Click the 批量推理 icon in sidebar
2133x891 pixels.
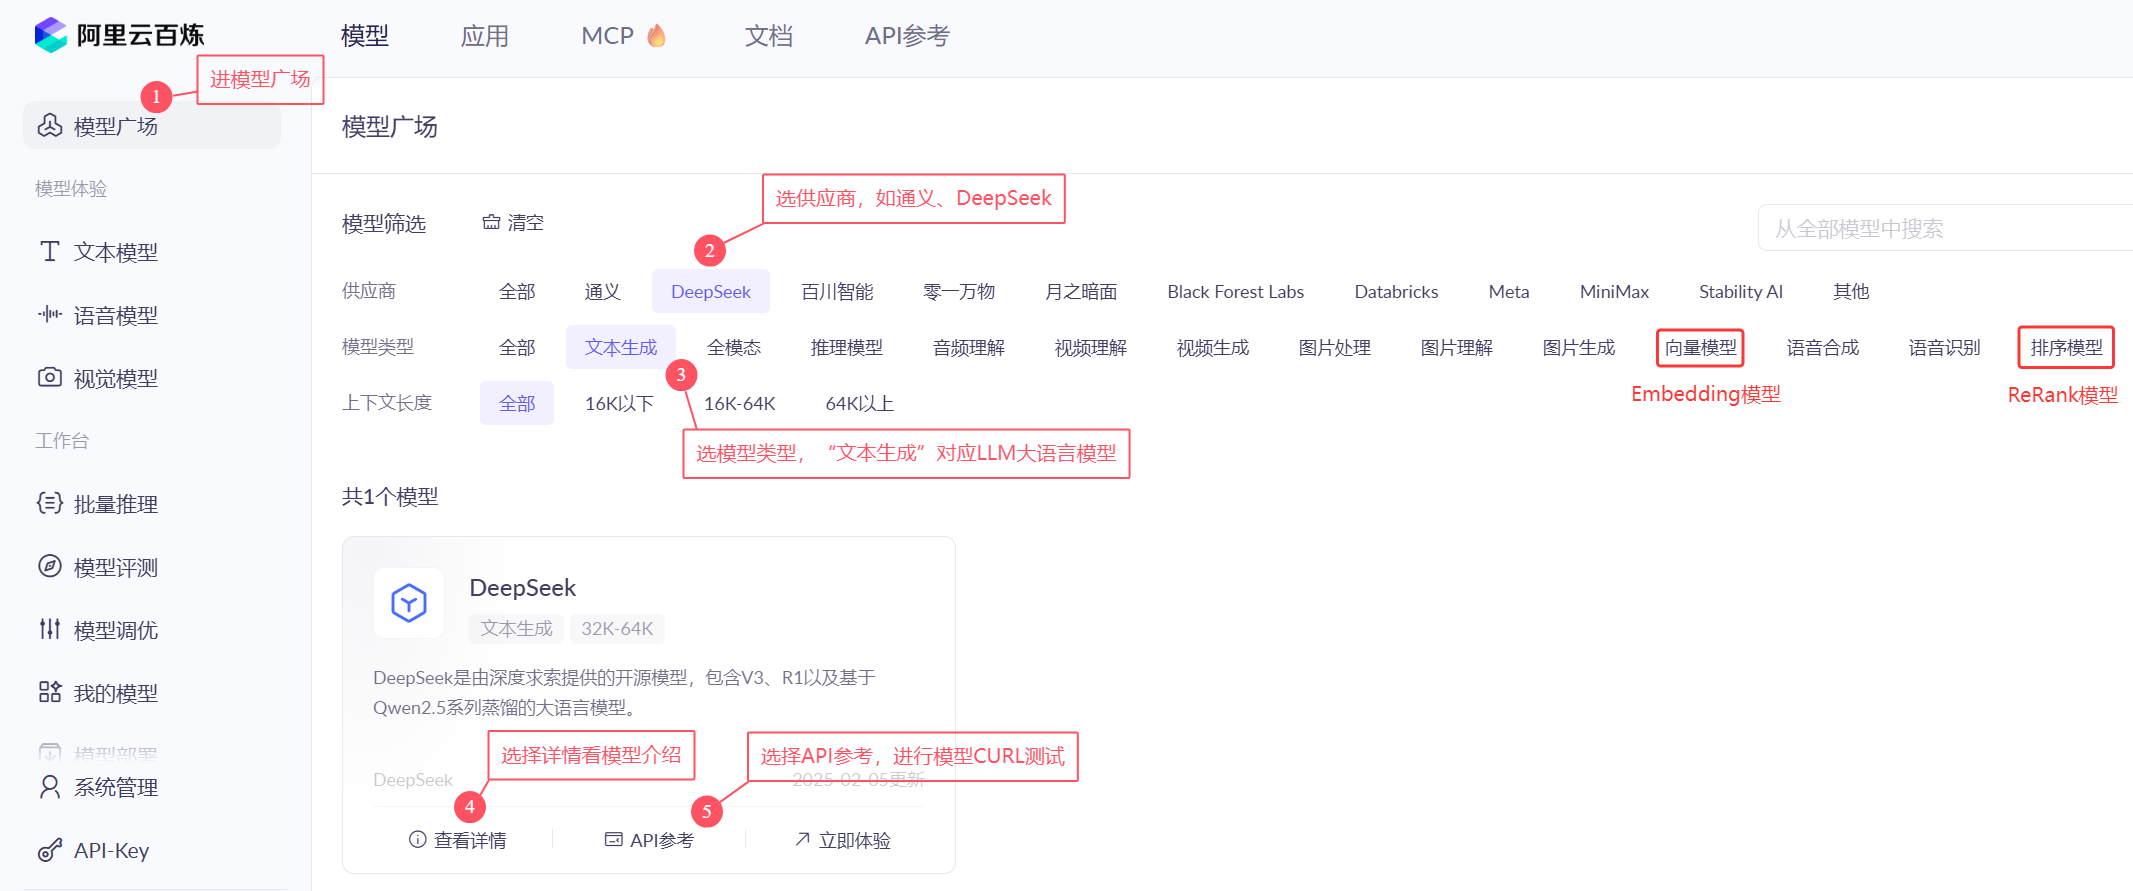[x=50, y=503]
